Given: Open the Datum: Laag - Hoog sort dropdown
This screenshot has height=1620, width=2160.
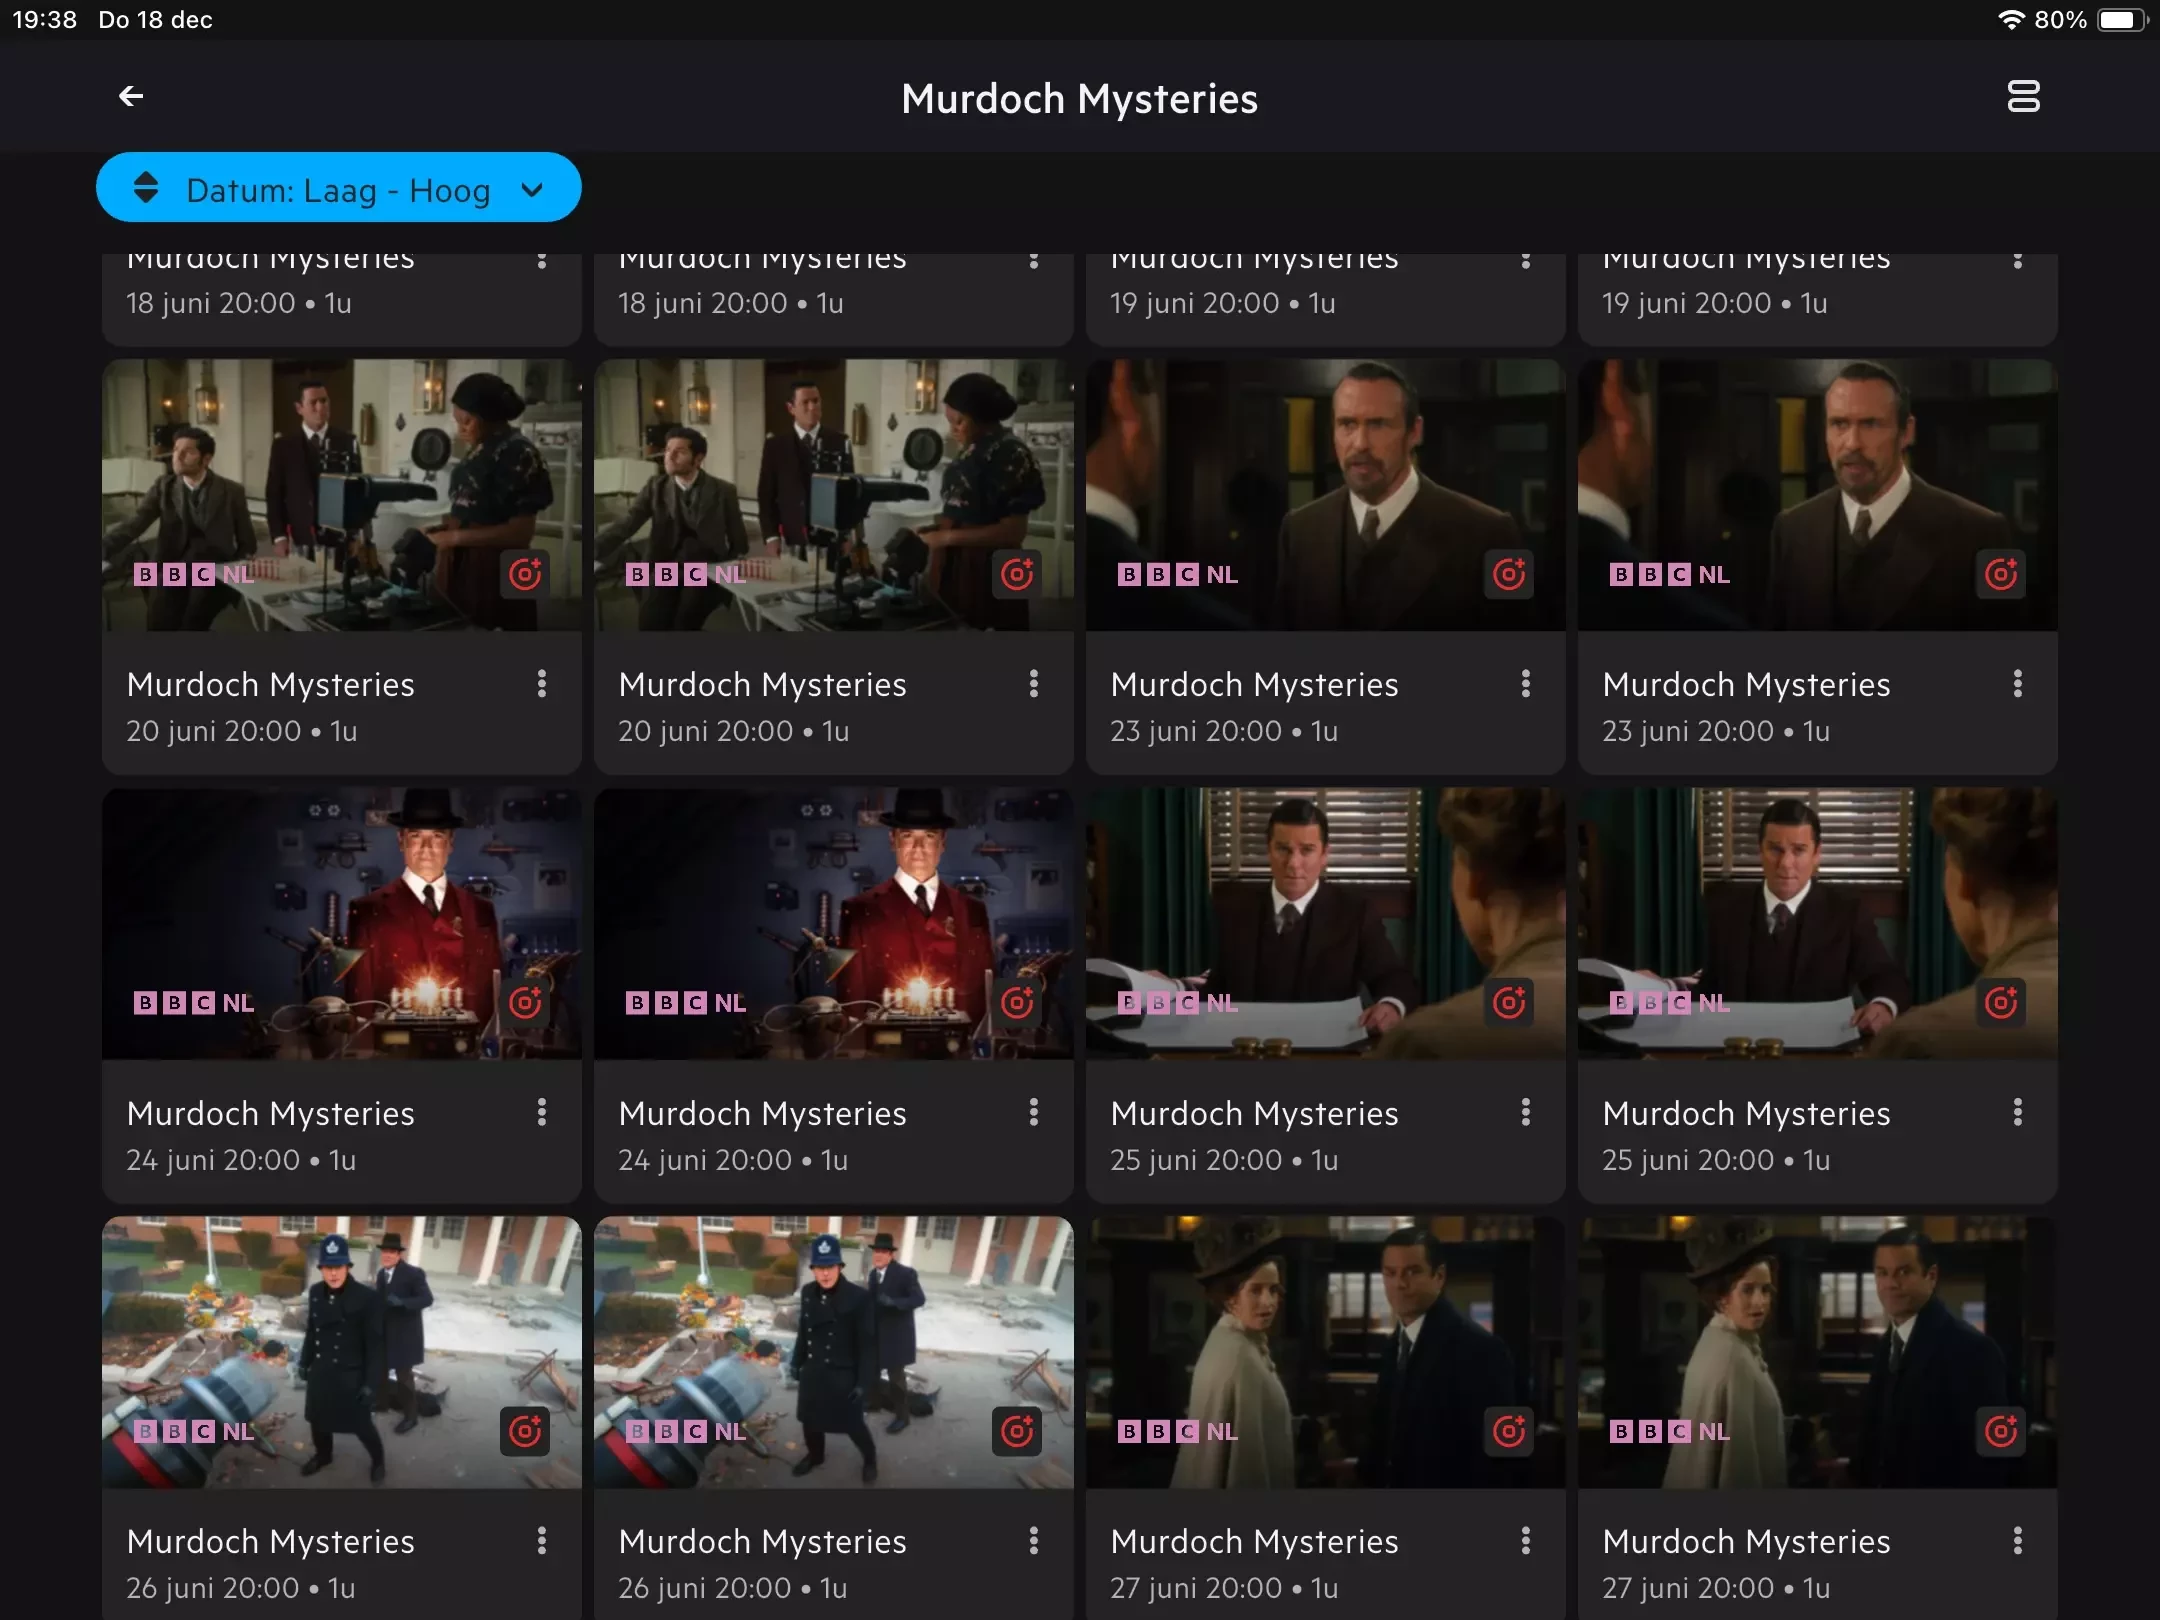Looking at the screenshot, I should pyautogui.click(x=338, y=188).
